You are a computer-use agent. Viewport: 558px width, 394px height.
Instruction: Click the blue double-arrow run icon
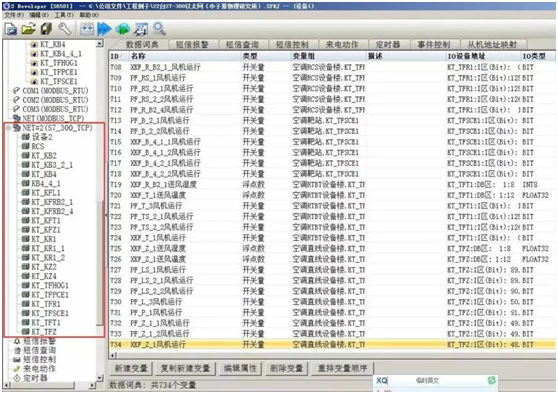click(104, 29)
